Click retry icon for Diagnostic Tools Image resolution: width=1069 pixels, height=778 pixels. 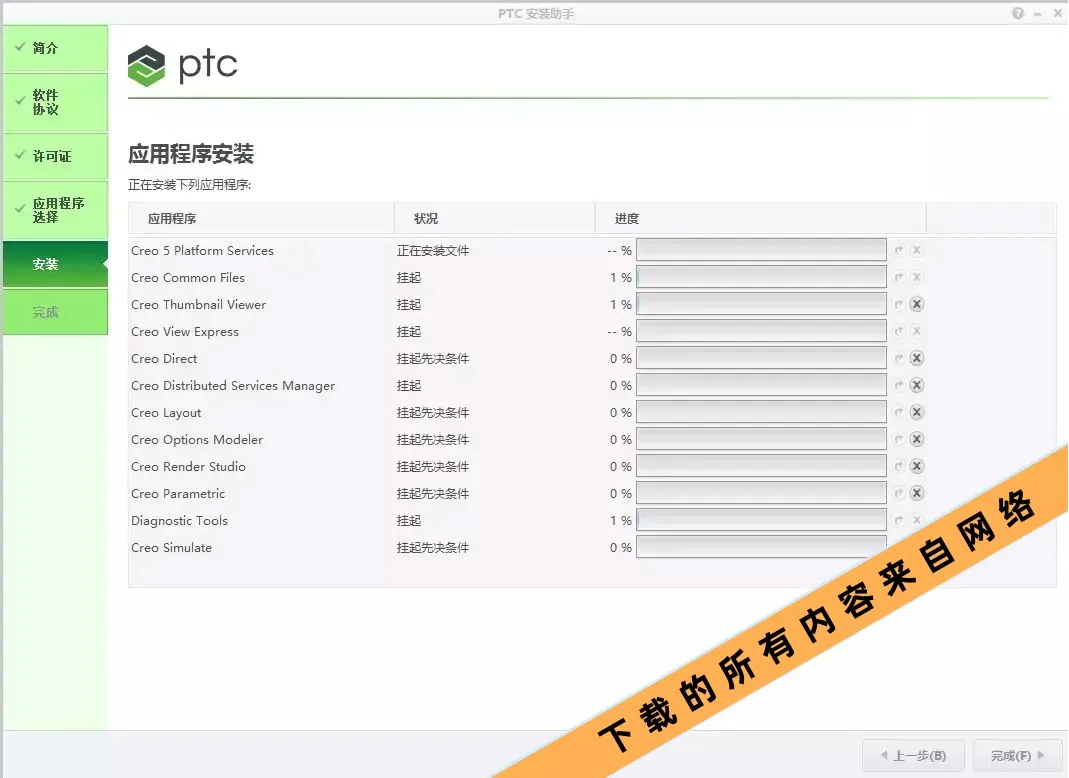[899, 520]
